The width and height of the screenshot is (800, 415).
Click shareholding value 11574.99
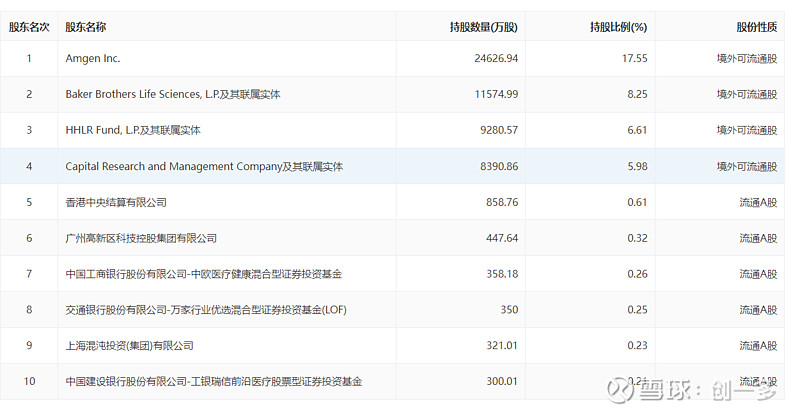496,94
